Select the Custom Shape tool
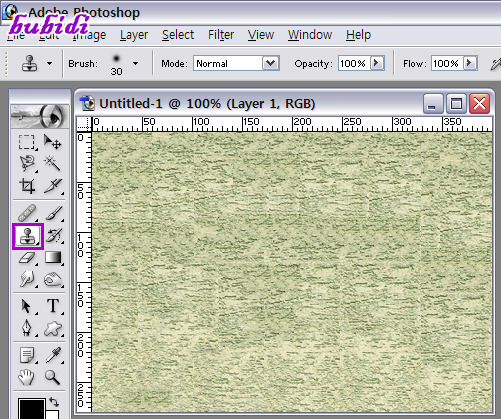This screenshot has height=419, width=501. click(53, 328)
